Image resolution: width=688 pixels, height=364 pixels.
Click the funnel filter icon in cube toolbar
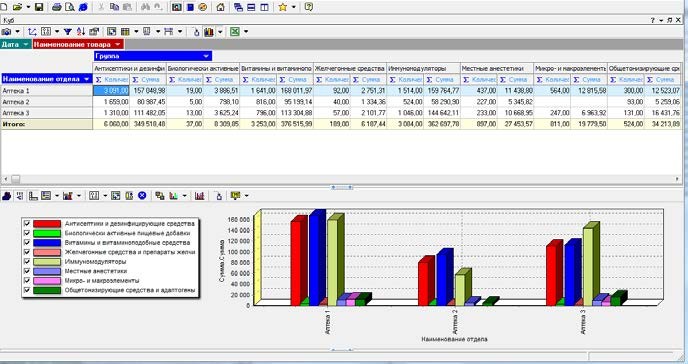[68, 32]
